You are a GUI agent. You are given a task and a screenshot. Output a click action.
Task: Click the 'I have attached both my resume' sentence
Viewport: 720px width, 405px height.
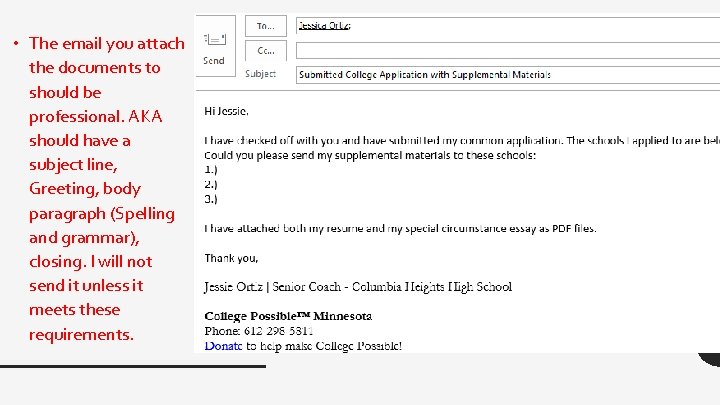pos(400,229)
